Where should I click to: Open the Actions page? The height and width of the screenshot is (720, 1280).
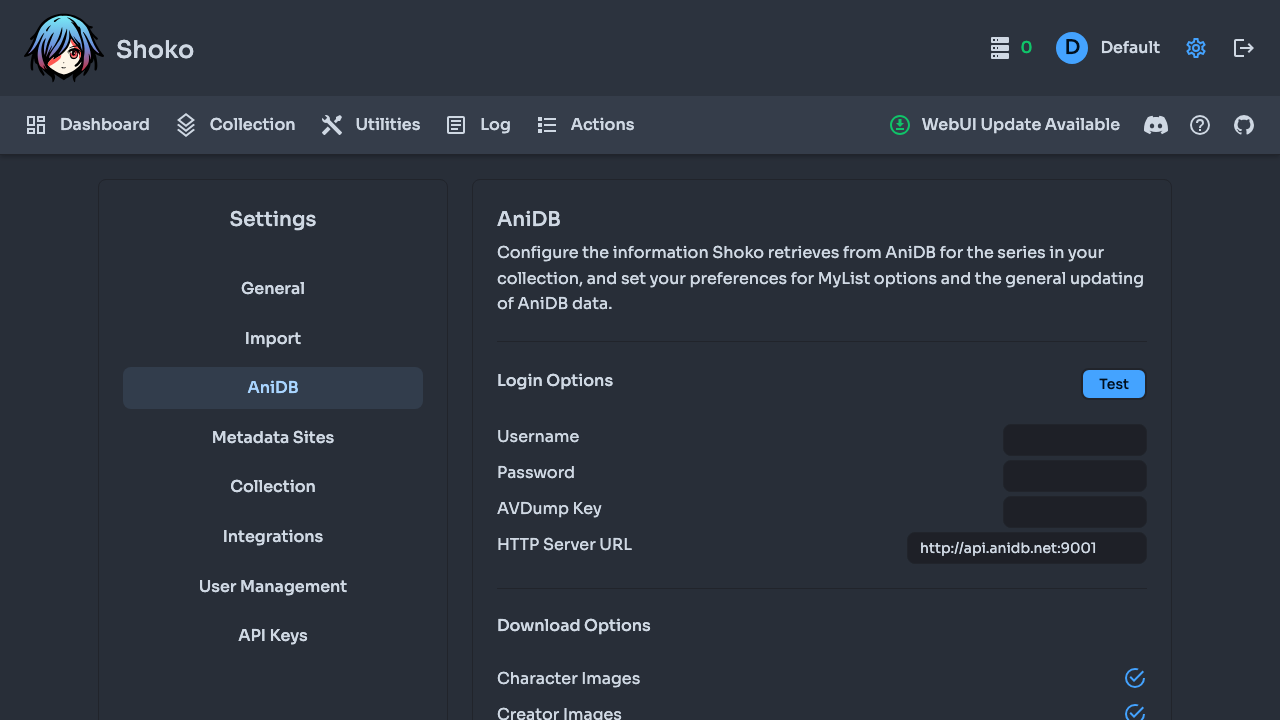tap(585, 125)
